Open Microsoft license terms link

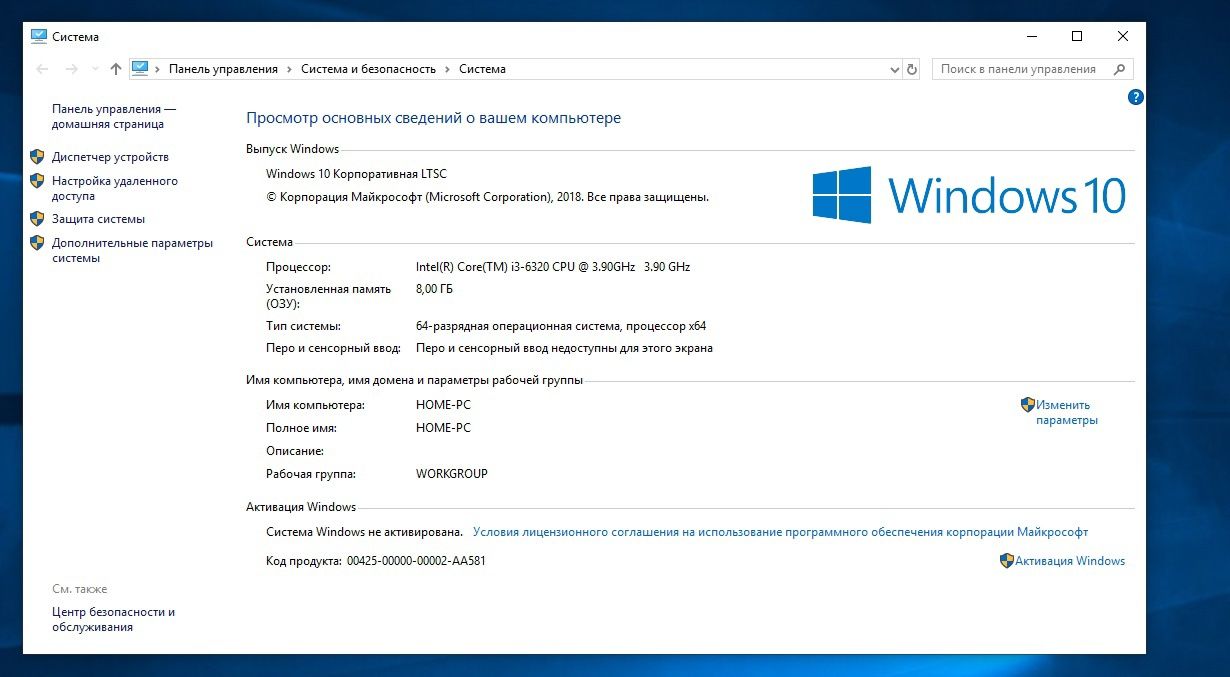click(780, 532)
